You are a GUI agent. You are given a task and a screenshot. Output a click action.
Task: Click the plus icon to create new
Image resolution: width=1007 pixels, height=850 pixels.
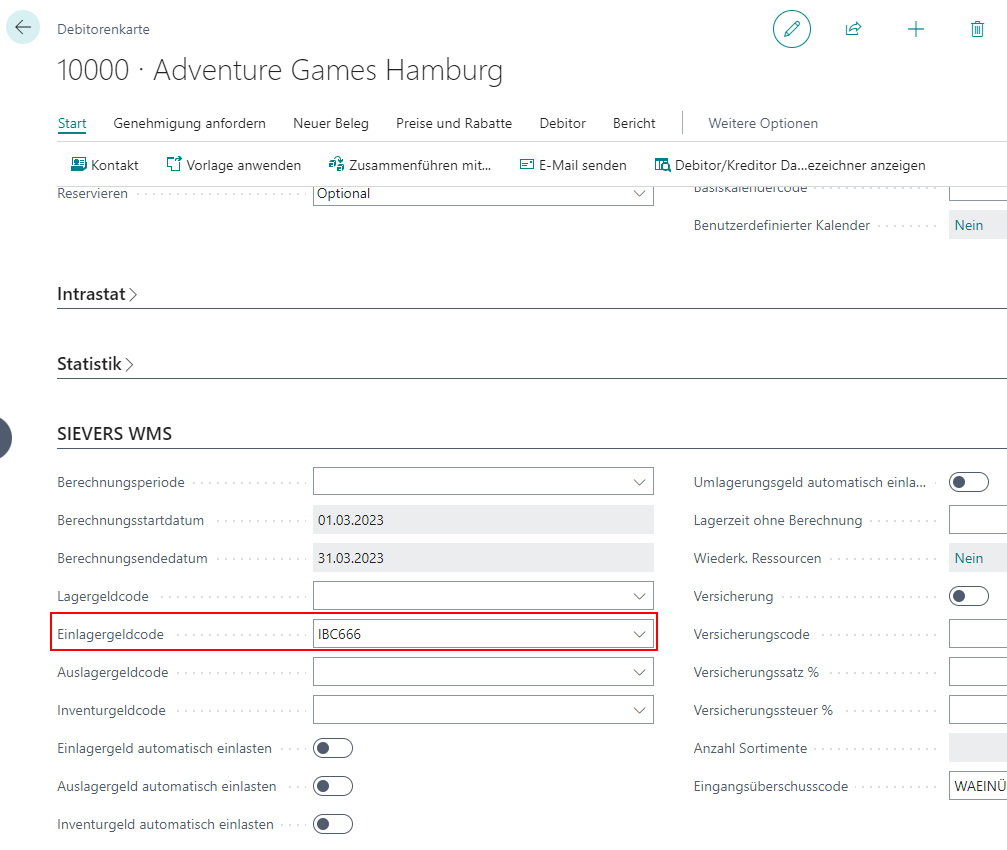coord(915,29)
